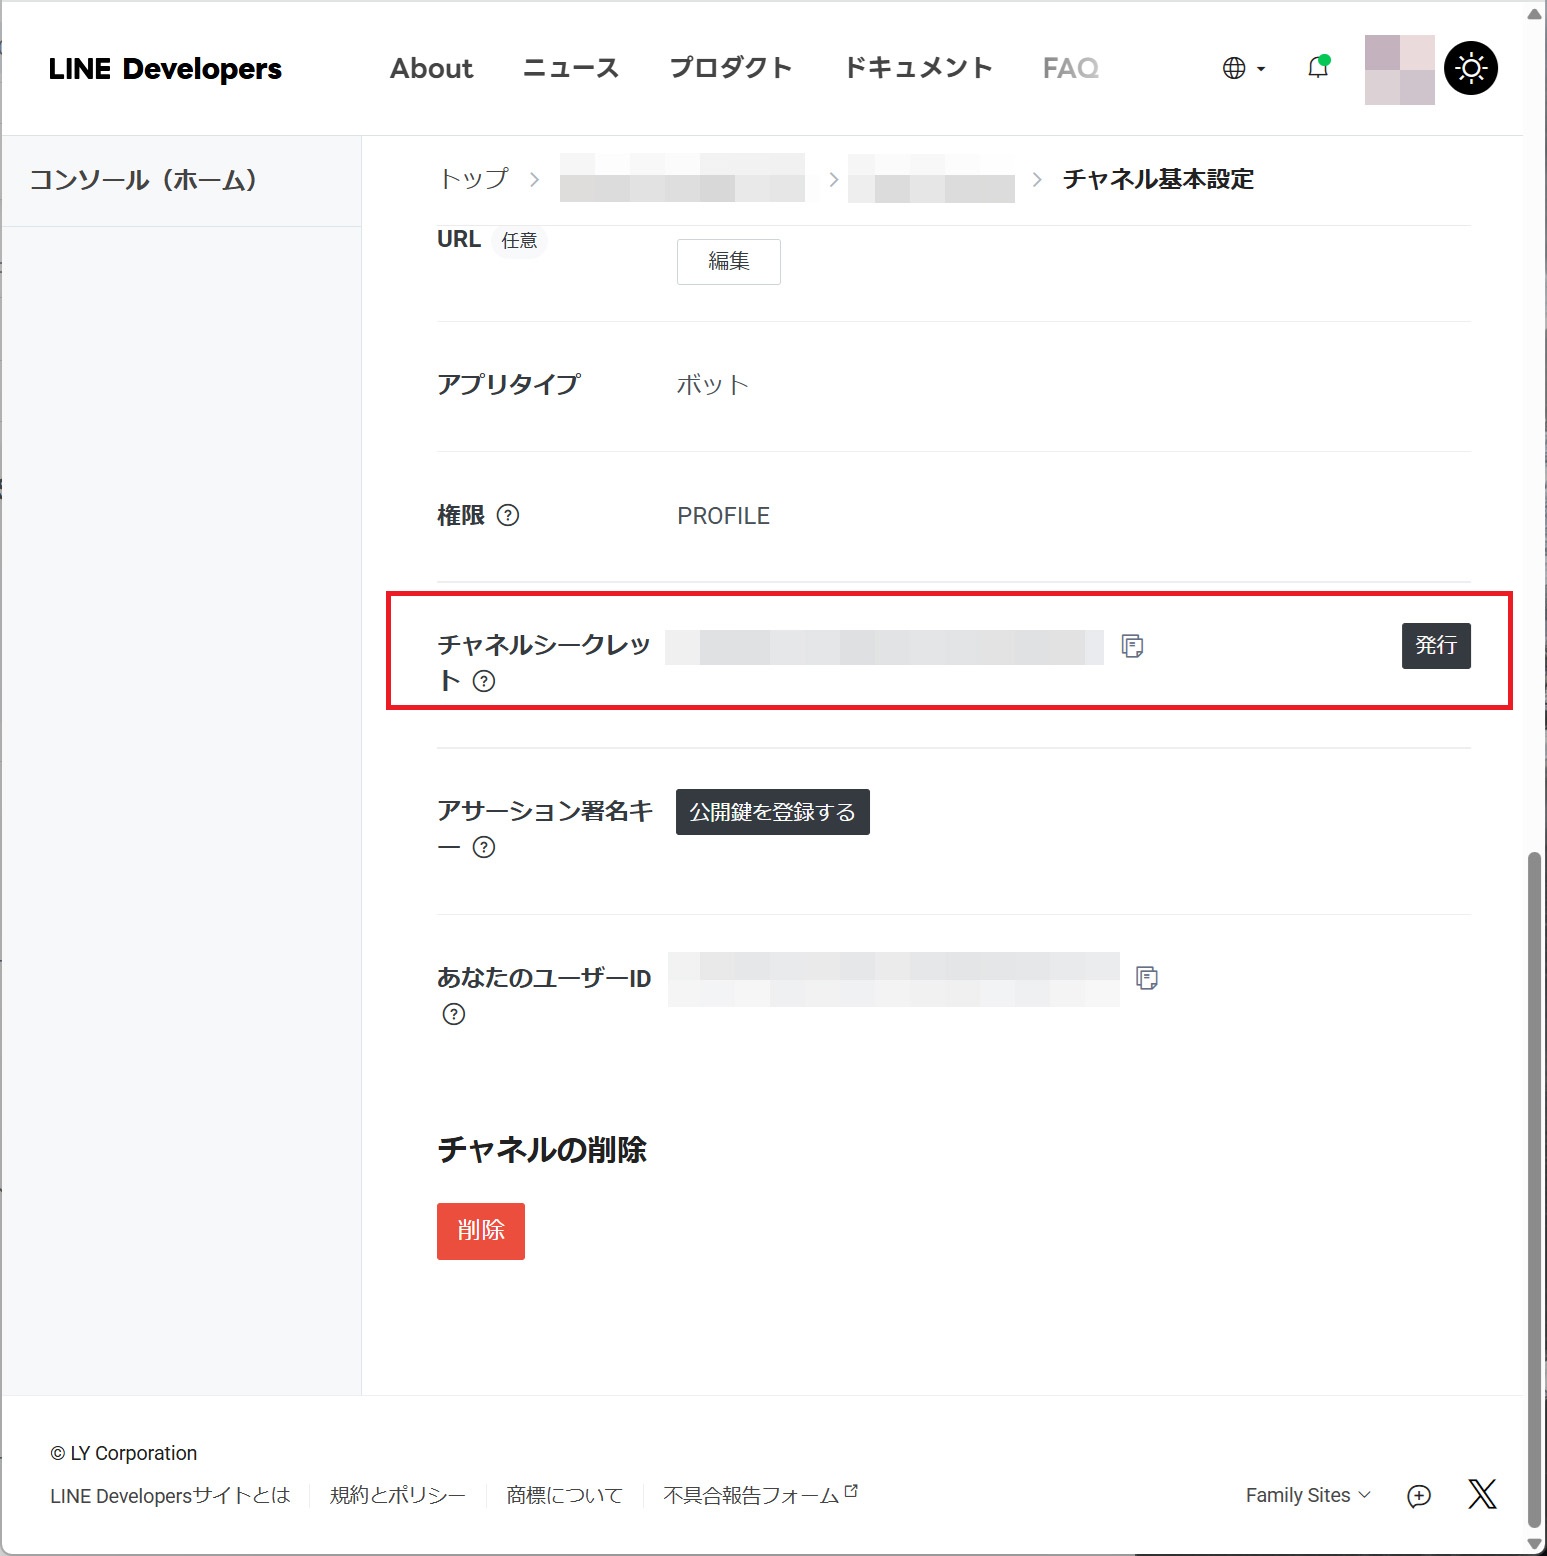This screenshot has width=1547, height=1556.
Task: Open the assertion signing key help icon
Action: click(484, 847)
